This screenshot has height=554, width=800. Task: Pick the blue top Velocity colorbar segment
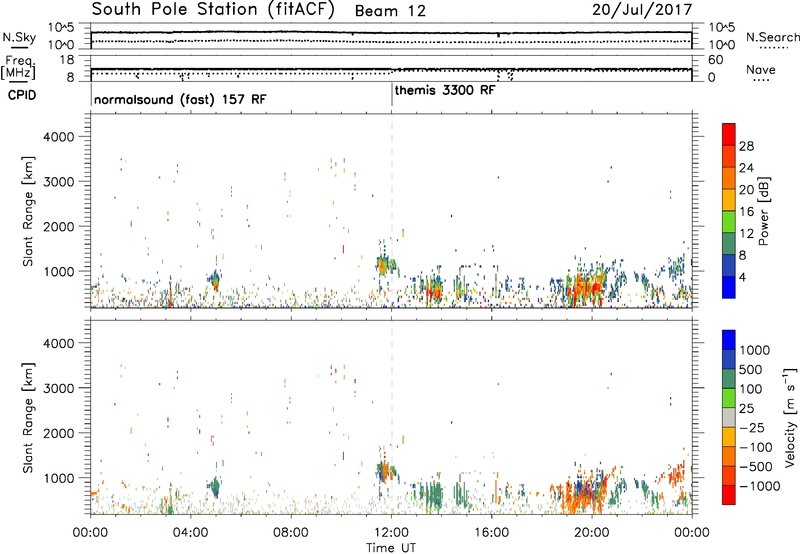click(729, 340)
